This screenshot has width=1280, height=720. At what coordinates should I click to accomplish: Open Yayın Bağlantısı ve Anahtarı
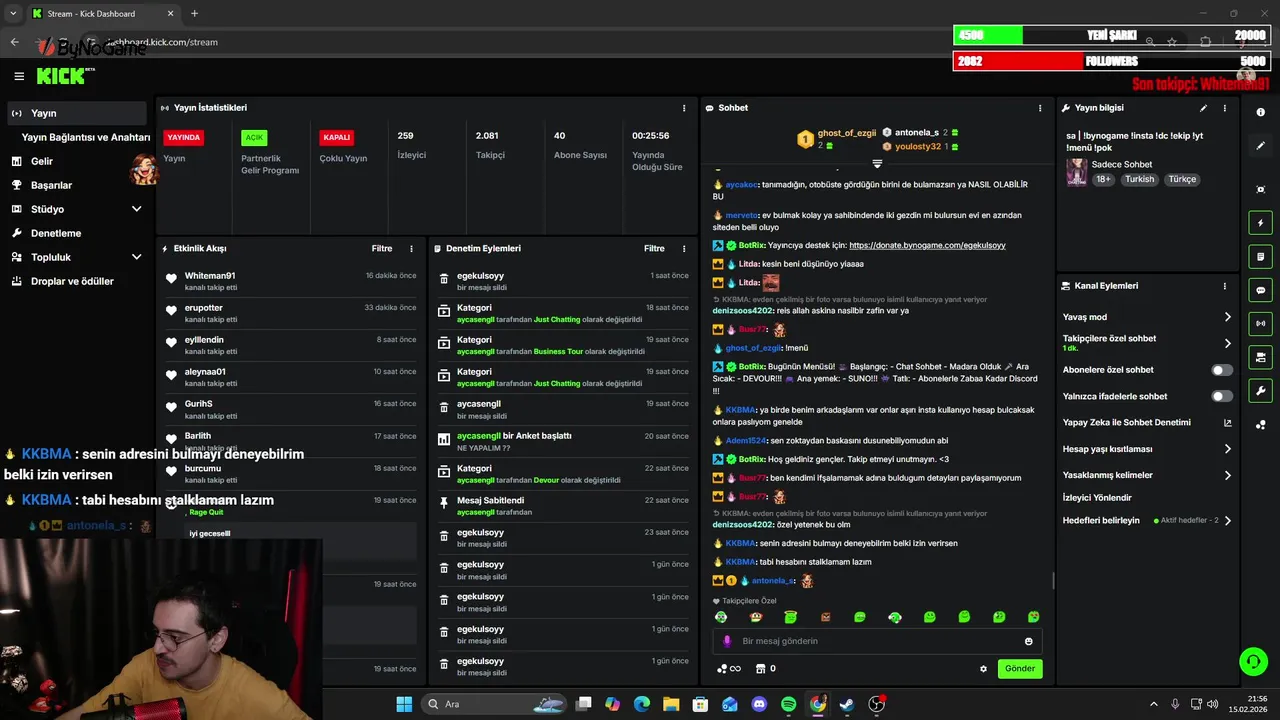[86, 137]
